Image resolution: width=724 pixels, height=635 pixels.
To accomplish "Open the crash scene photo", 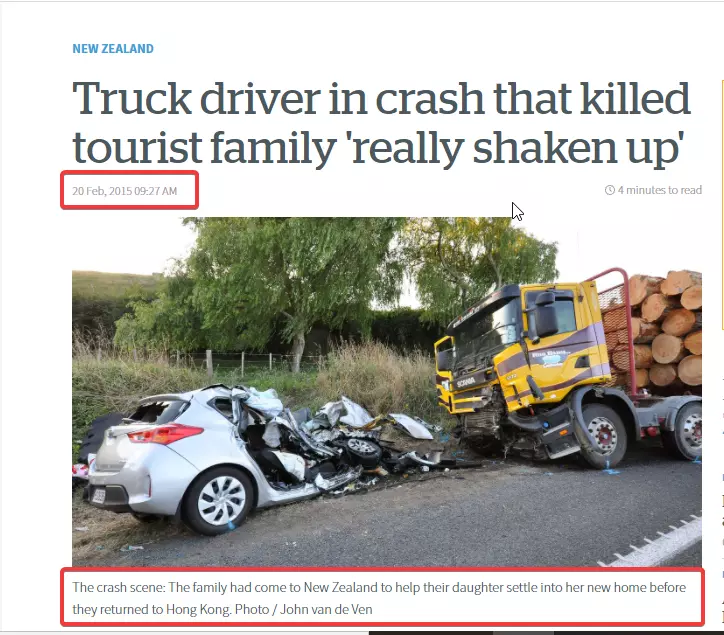I will [387, 392].
